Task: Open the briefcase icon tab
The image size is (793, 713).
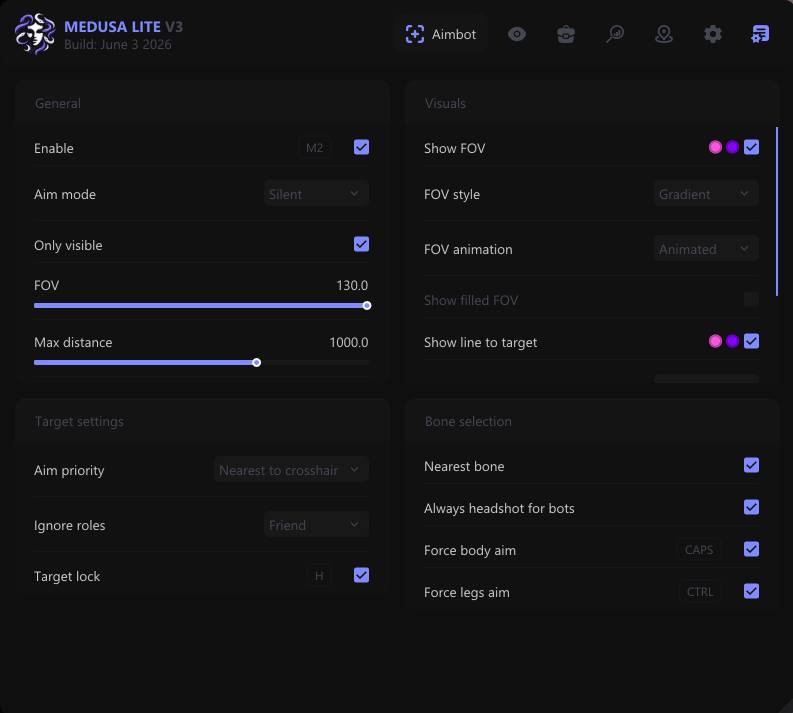Action: (565, 34)
